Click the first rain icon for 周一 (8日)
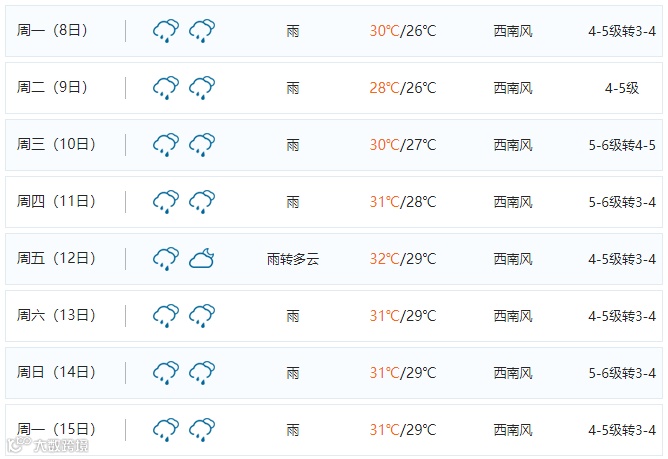Screen dimensions: 668x459 click(x=166, y=30)
